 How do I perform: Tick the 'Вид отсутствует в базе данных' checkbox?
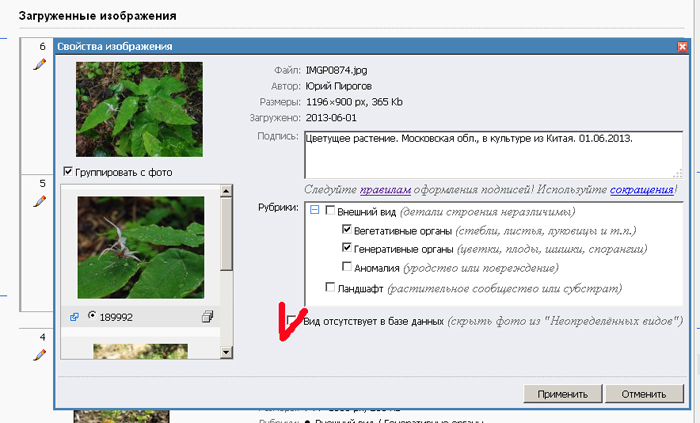[293, 321]
